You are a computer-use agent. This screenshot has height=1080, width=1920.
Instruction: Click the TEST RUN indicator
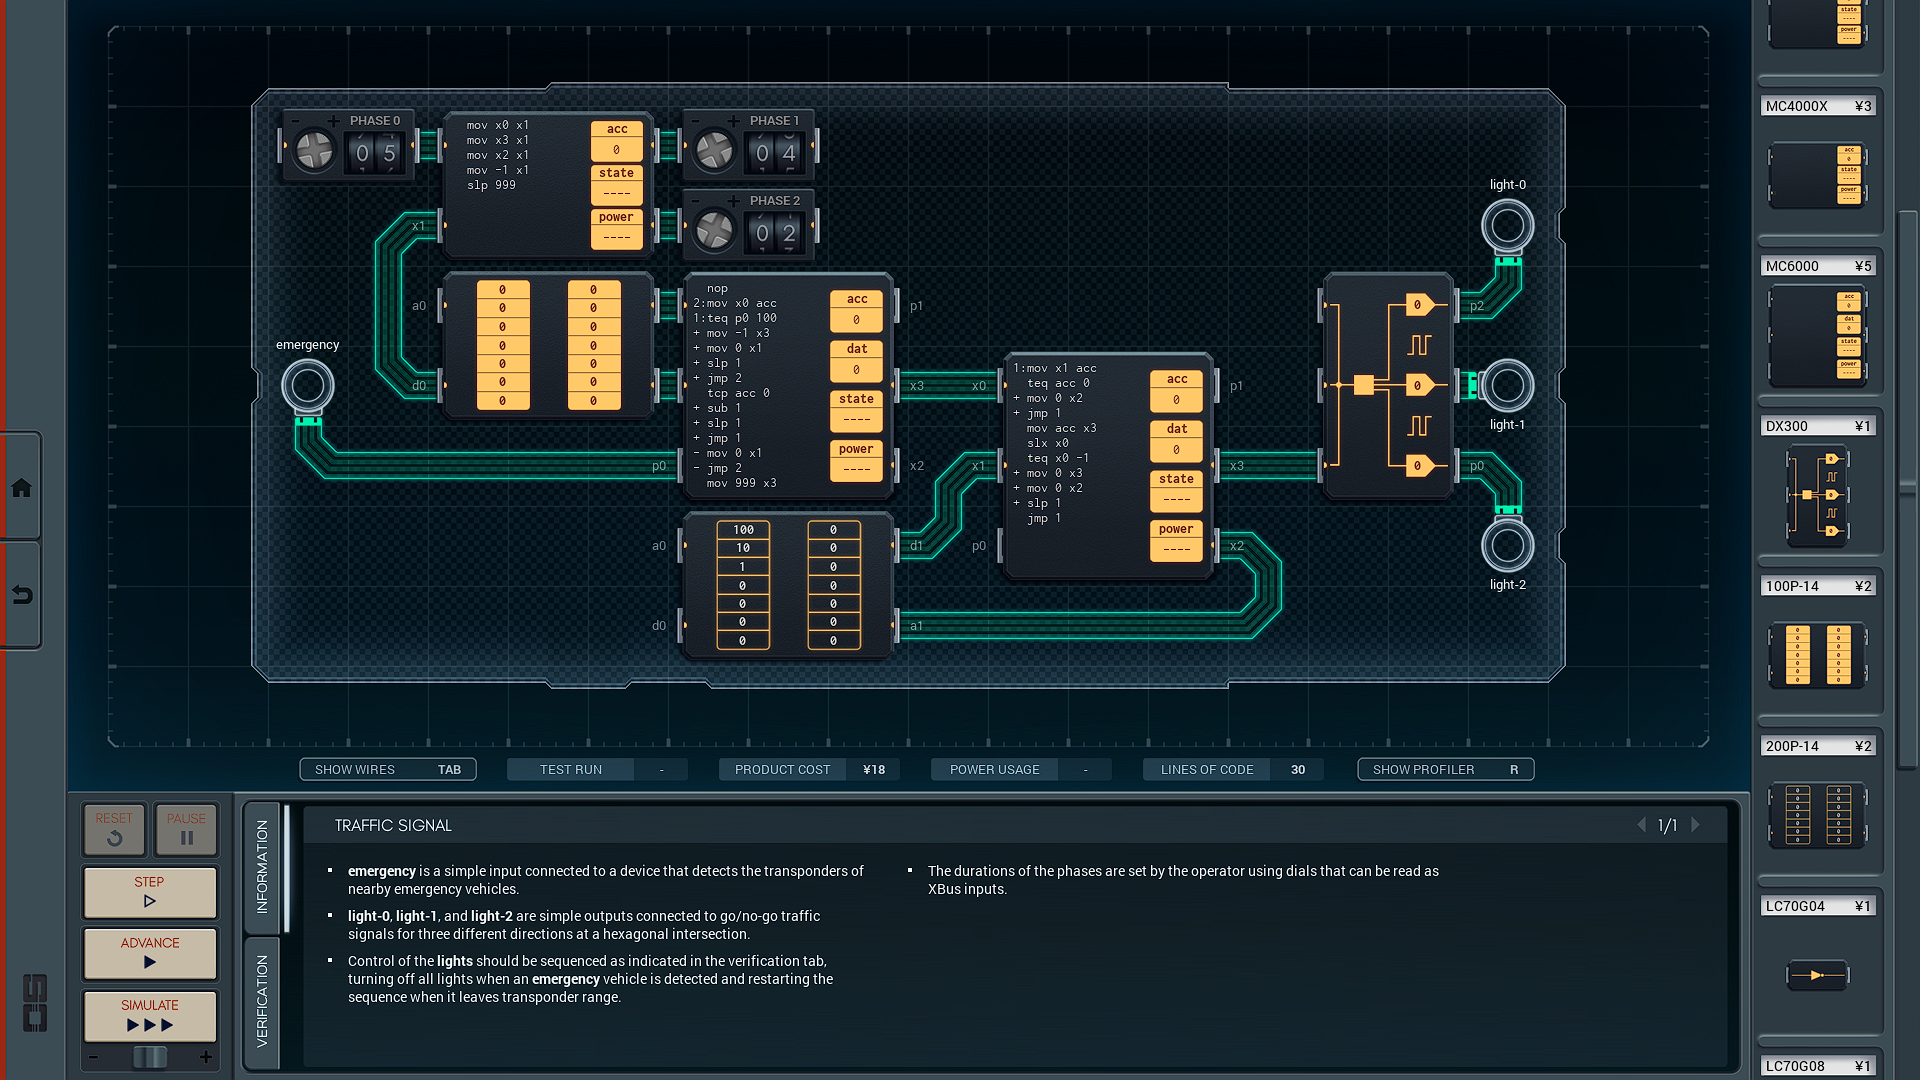pyautogui.click(x=597, y=769)
